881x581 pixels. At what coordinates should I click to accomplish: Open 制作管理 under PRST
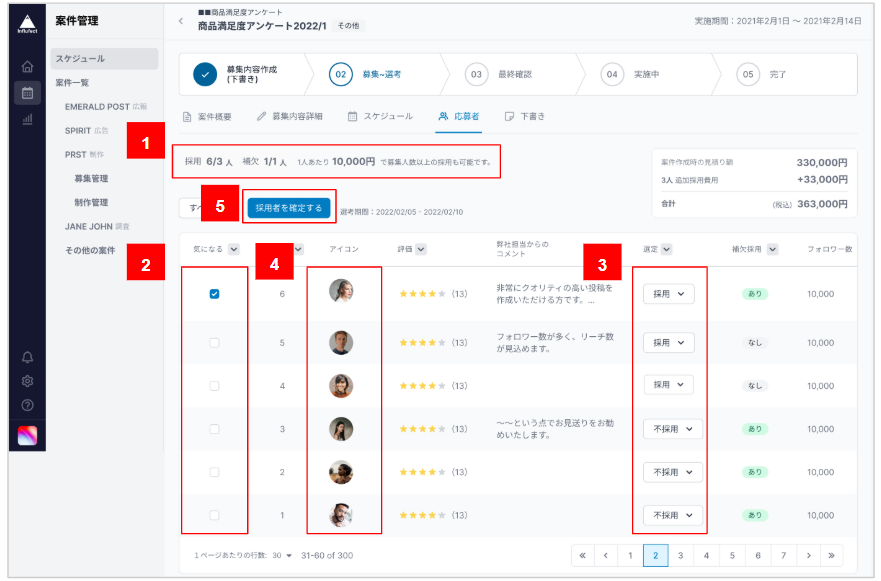click(x=91, y=202)
